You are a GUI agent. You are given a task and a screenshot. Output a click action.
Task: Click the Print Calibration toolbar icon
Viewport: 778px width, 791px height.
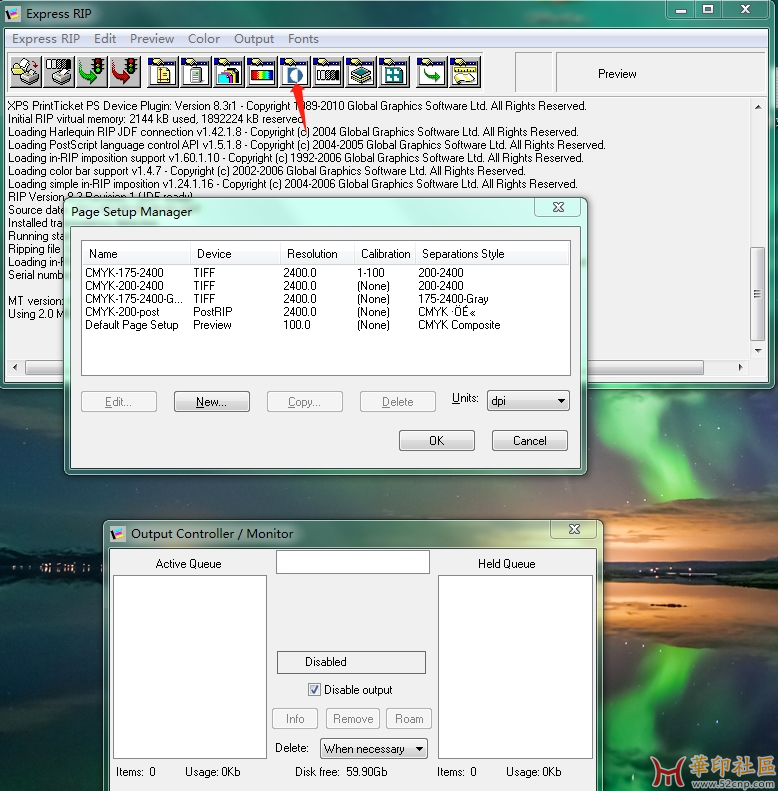click(59, 72)
